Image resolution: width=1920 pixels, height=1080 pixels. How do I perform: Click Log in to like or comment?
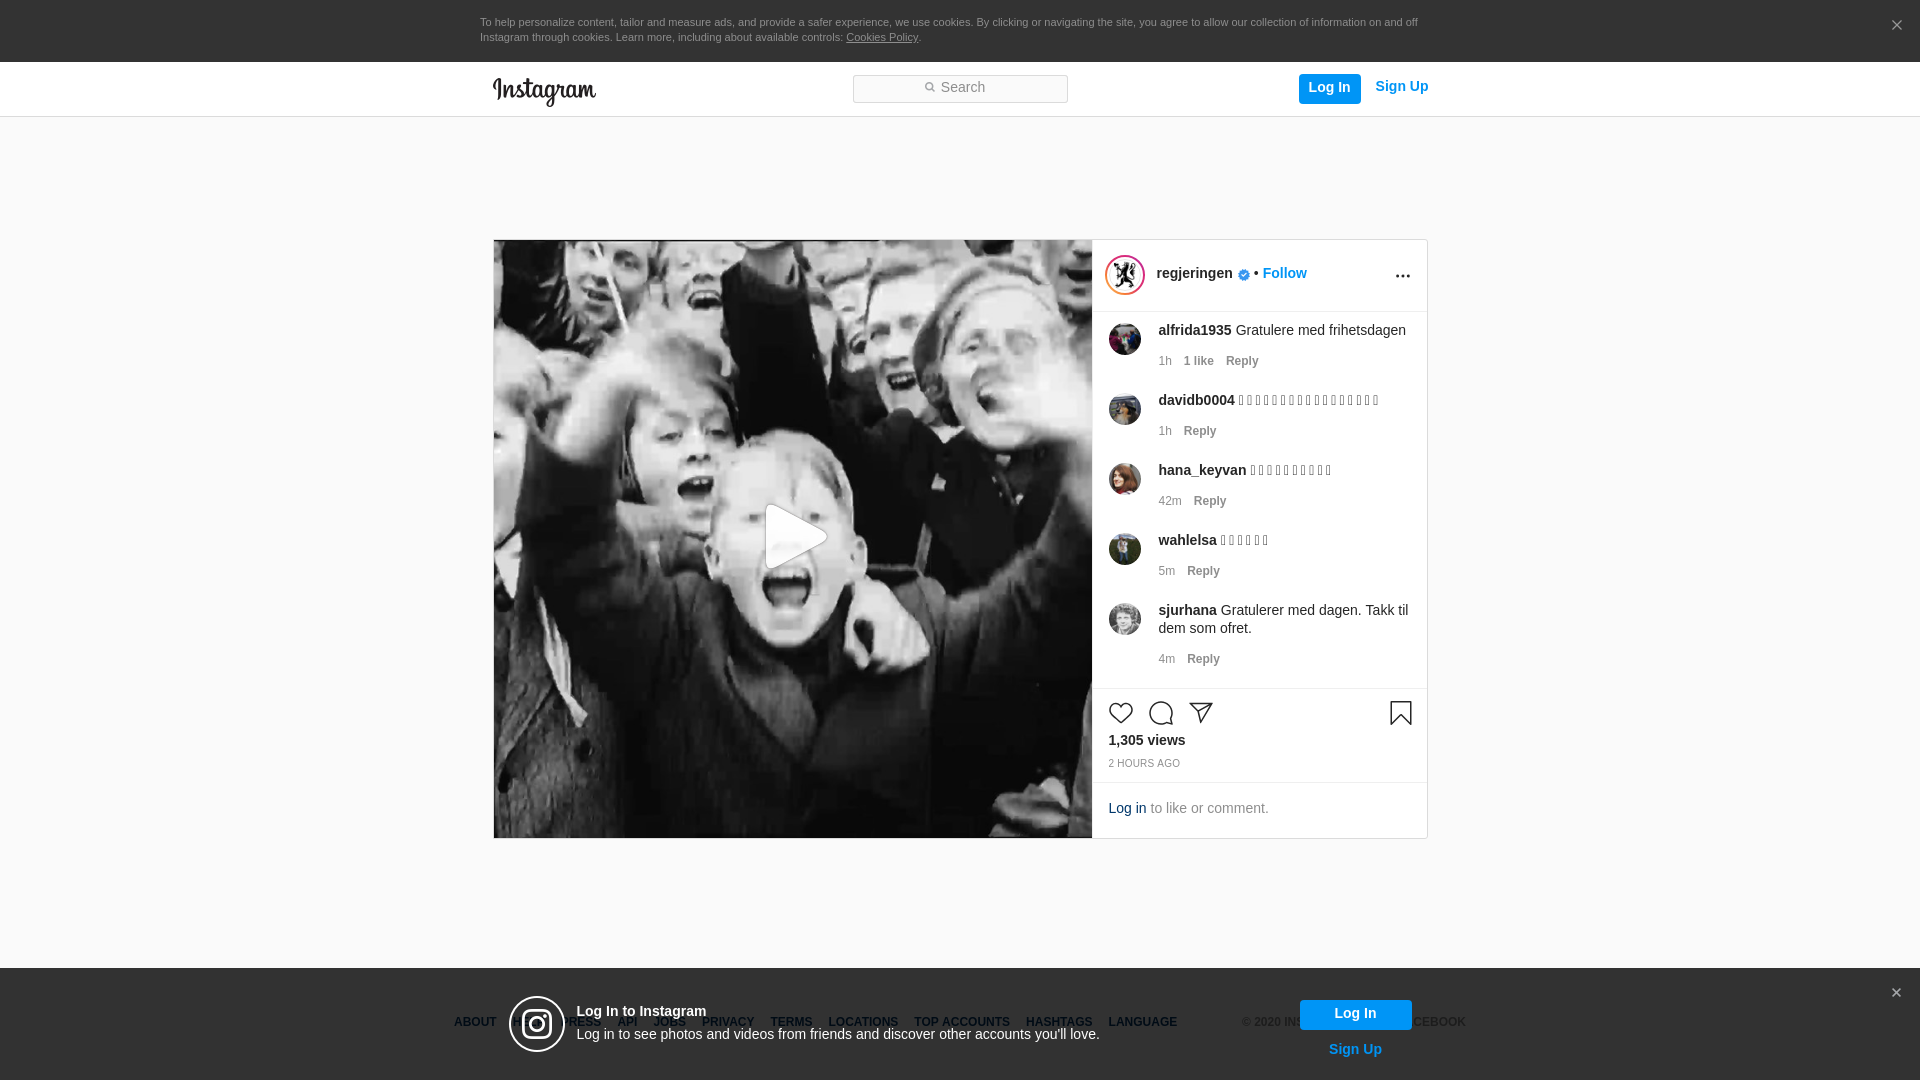click(x=1127, y=808)
